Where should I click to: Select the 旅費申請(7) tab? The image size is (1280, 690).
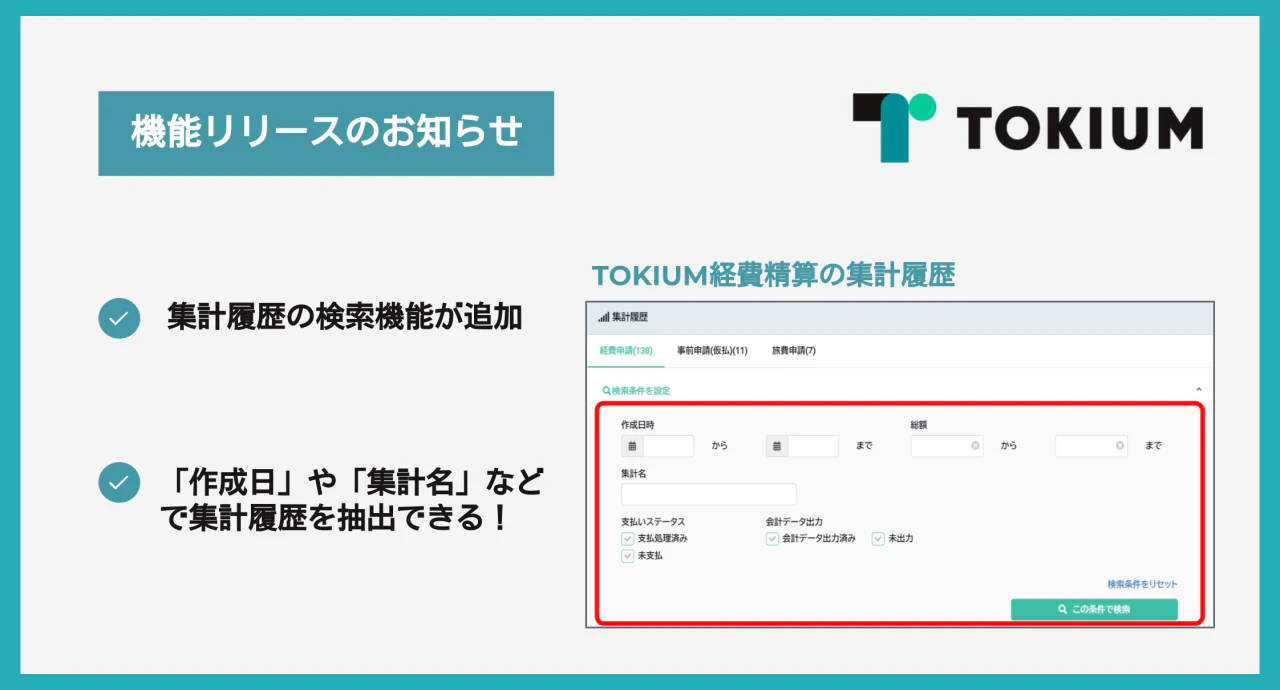794,351
